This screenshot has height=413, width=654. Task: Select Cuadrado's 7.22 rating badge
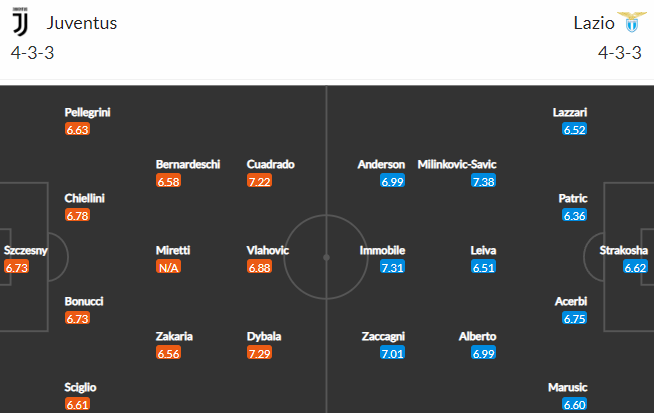pyautogui.click(x=259, y=181)
